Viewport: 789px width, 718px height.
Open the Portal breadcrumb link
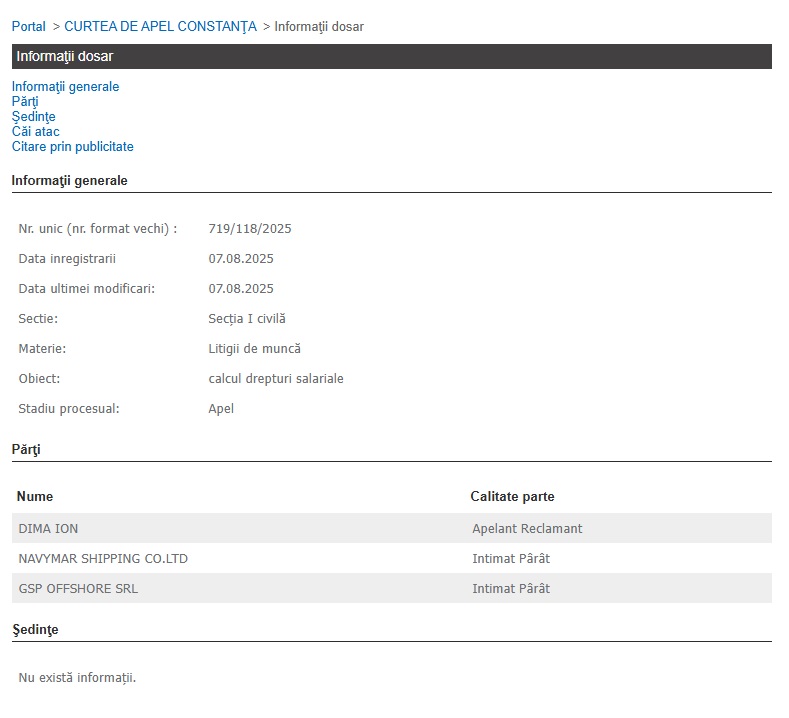(x=29, y=26)
